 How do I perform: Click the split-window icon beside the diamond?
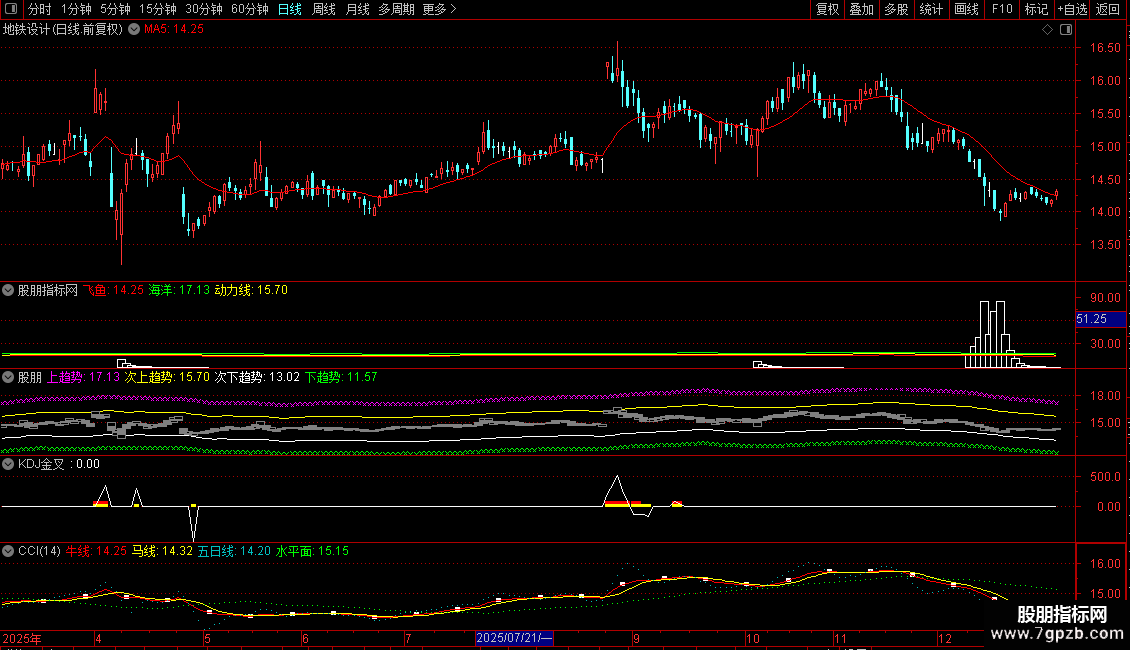(x=1066, y=30)
